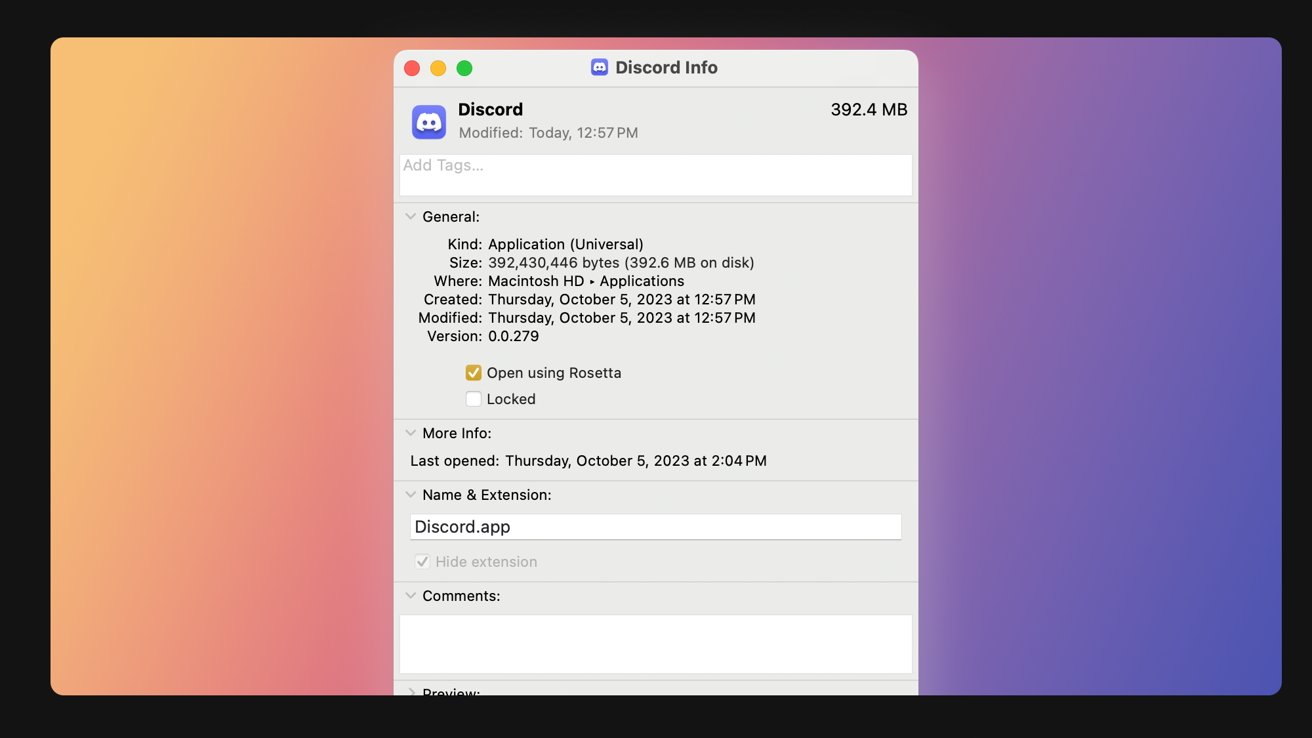
Task: Click the Macintosh HD ▸ Applications path
Action: point(586,281)
